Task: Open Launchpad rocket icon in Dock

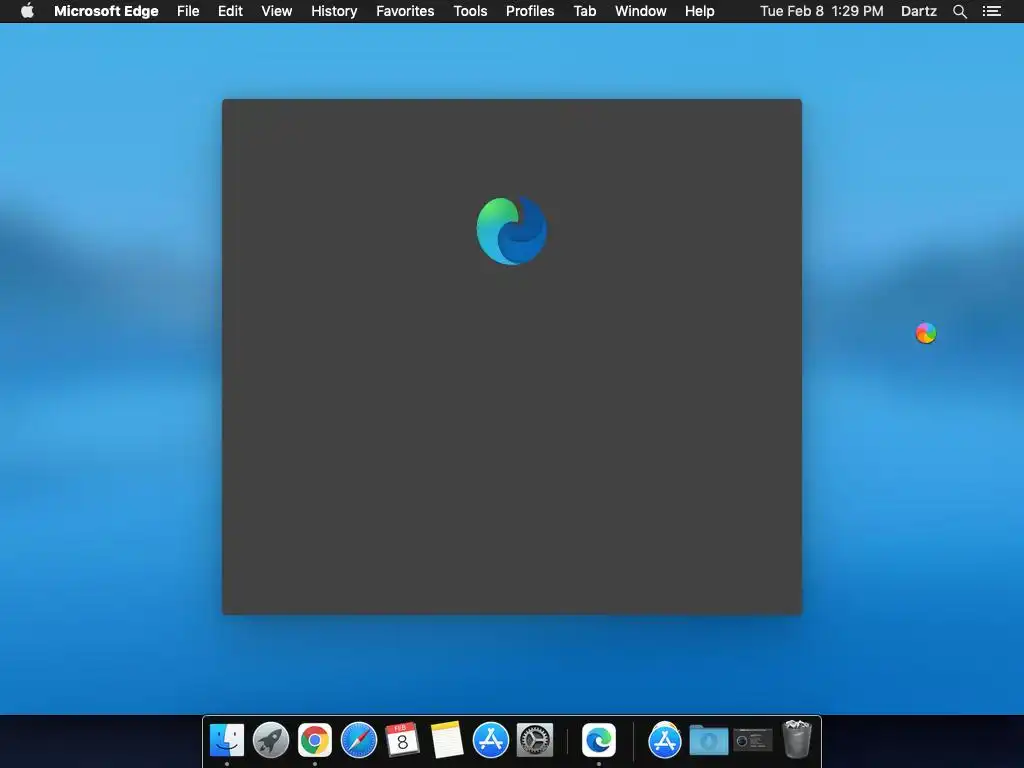Action: pos(271,740)
